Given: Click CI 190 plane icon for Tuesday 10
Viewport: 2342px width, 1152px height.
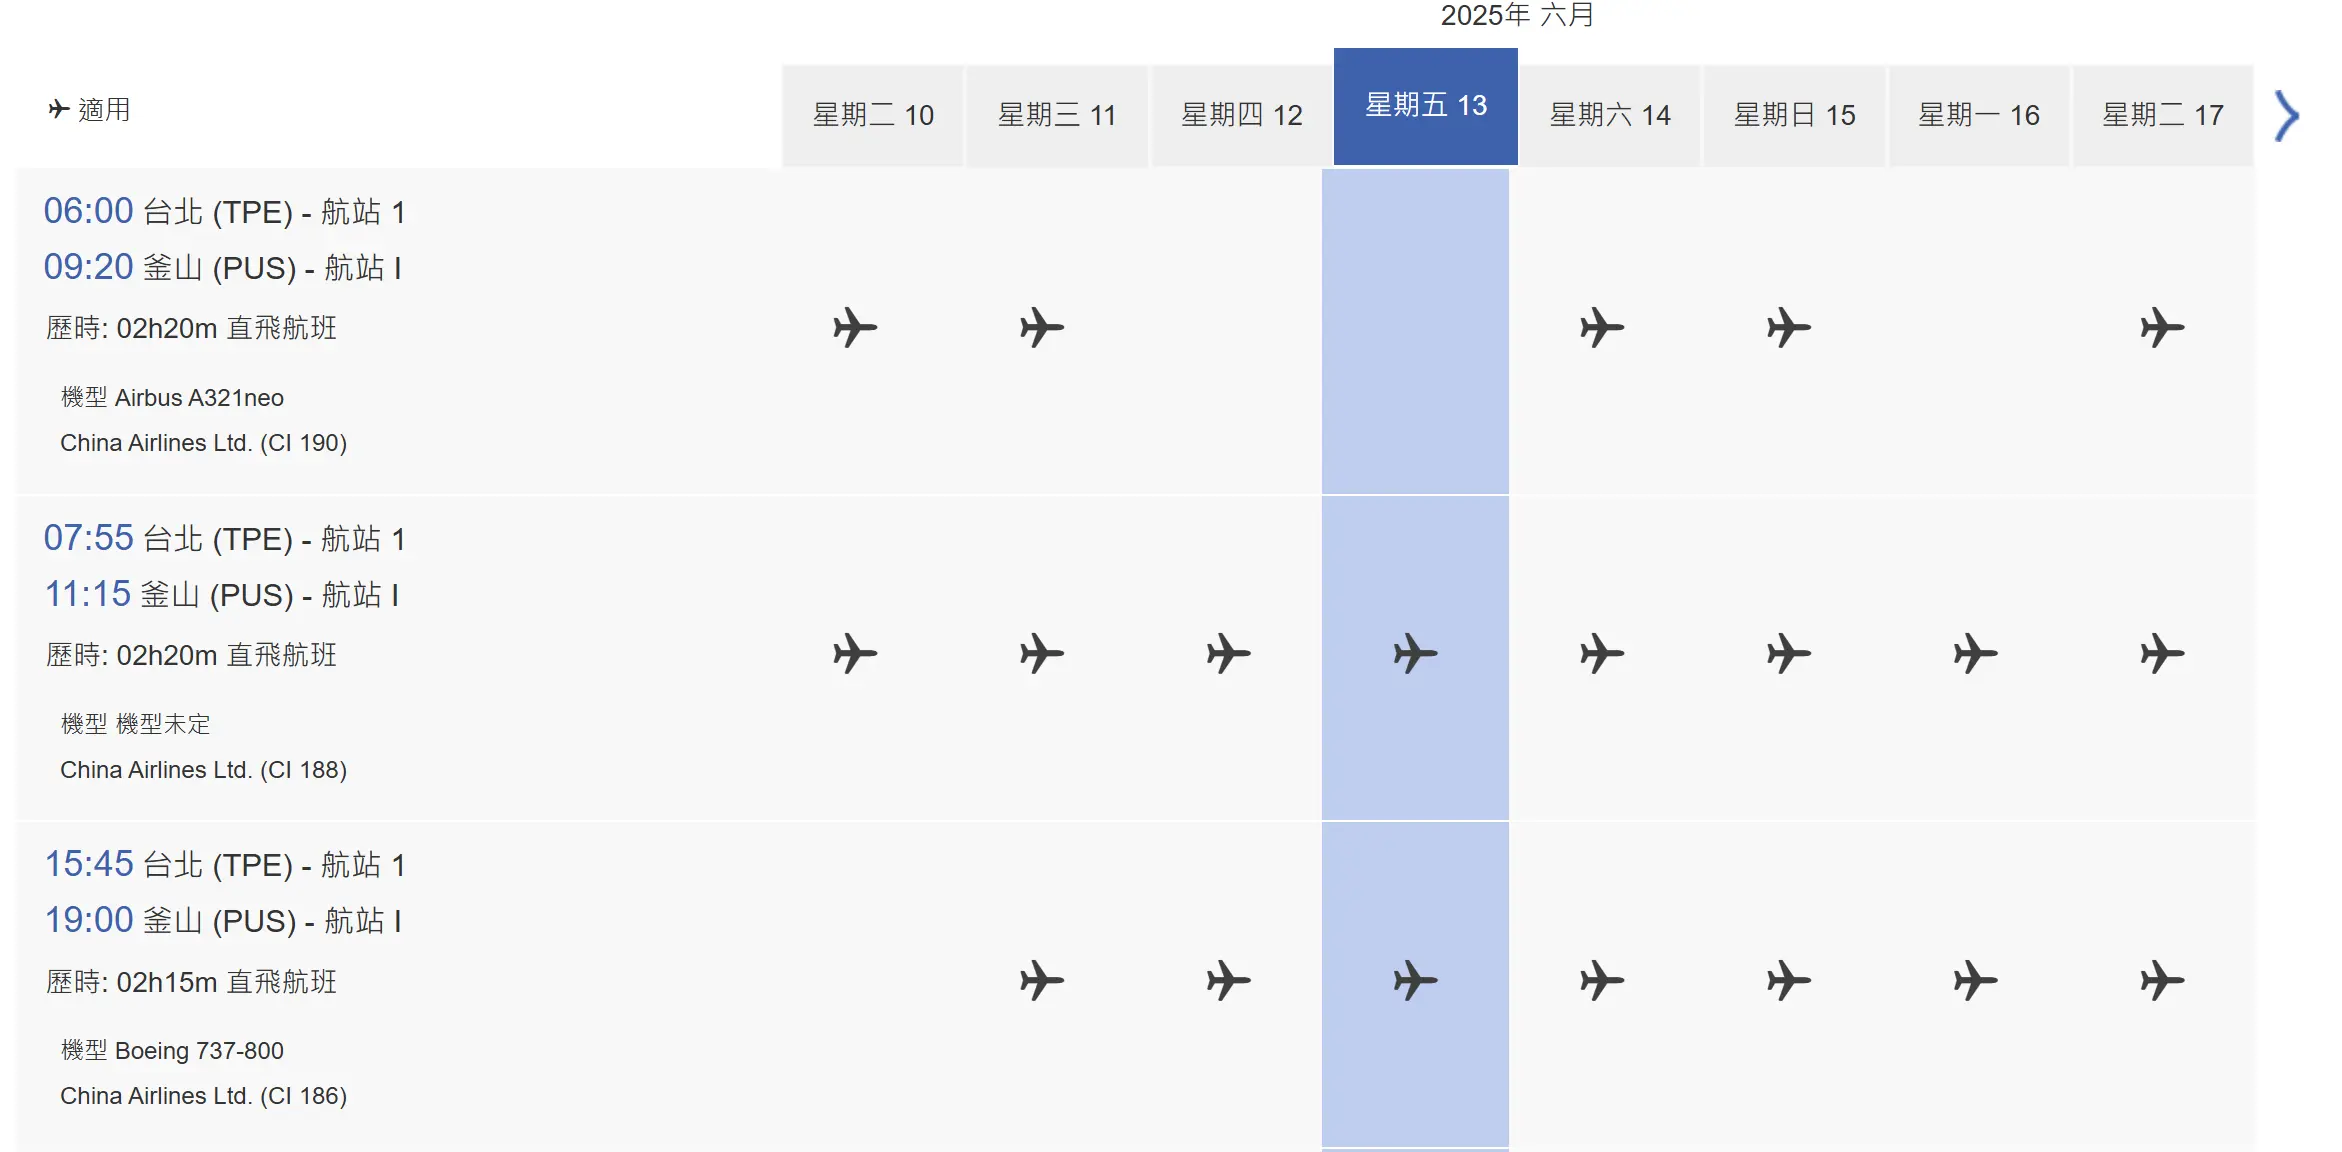Looking at the screenshot, I should tap(855, 328).
